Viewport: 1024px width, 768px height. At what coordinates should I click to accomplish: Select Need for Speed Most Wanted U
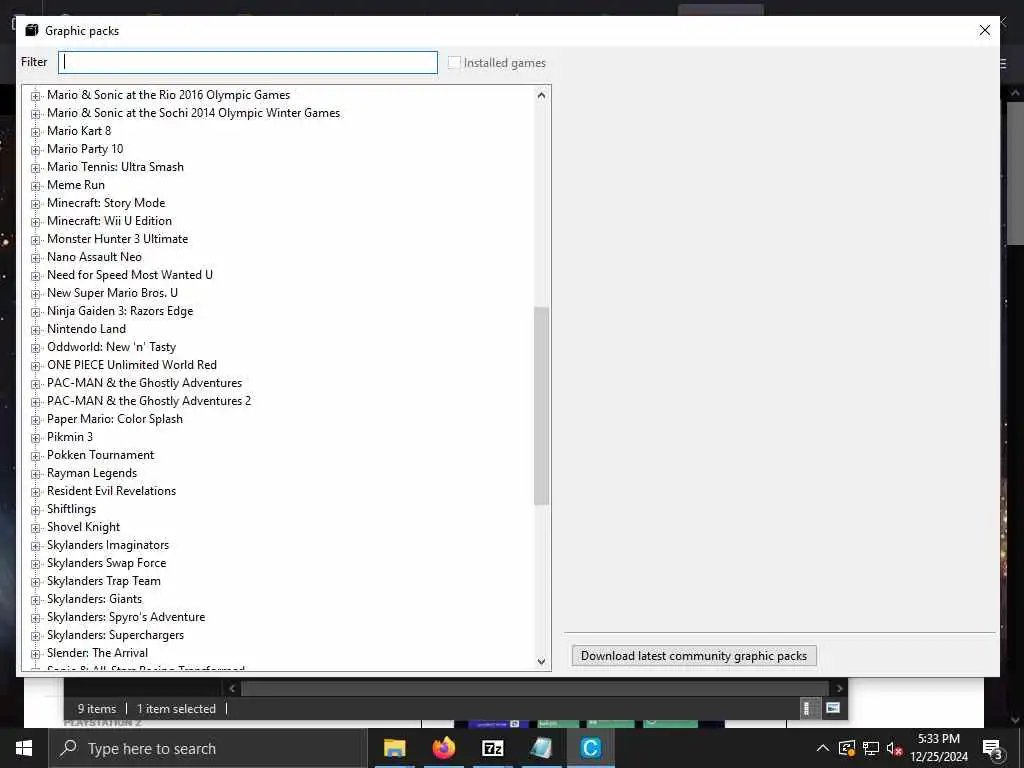129,275
